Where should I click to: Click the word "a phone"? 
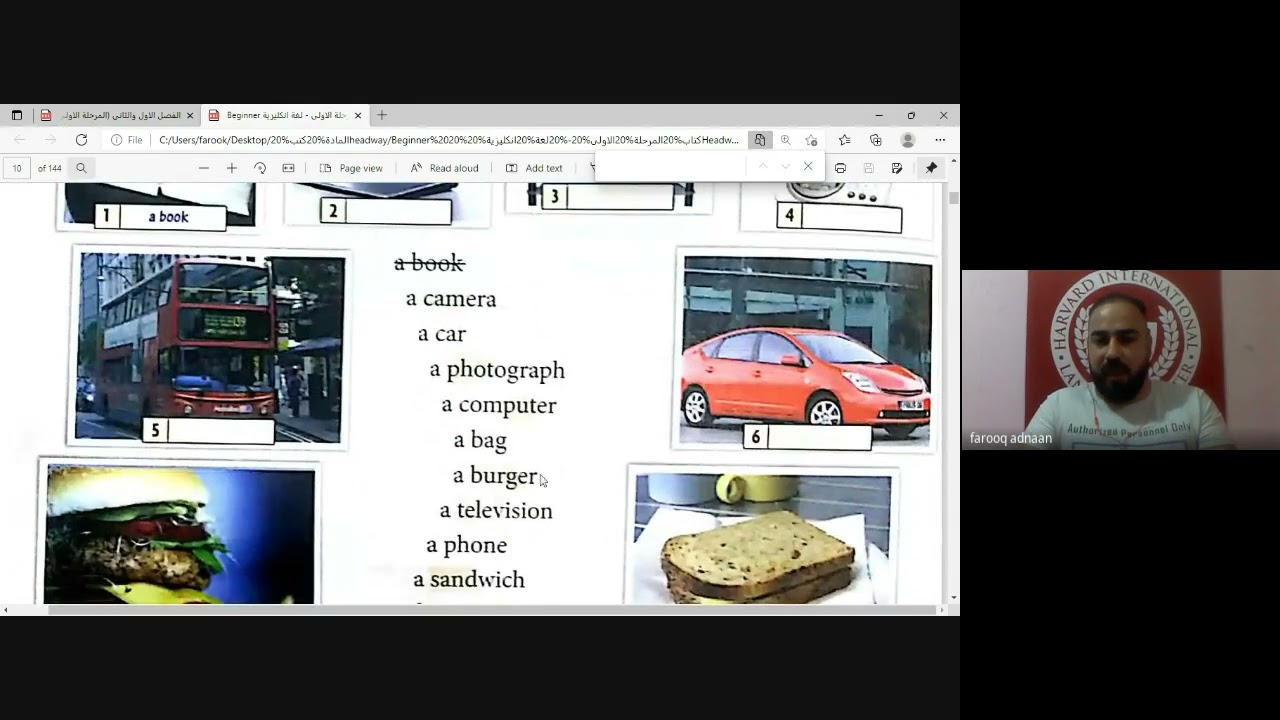click(467, 545)
